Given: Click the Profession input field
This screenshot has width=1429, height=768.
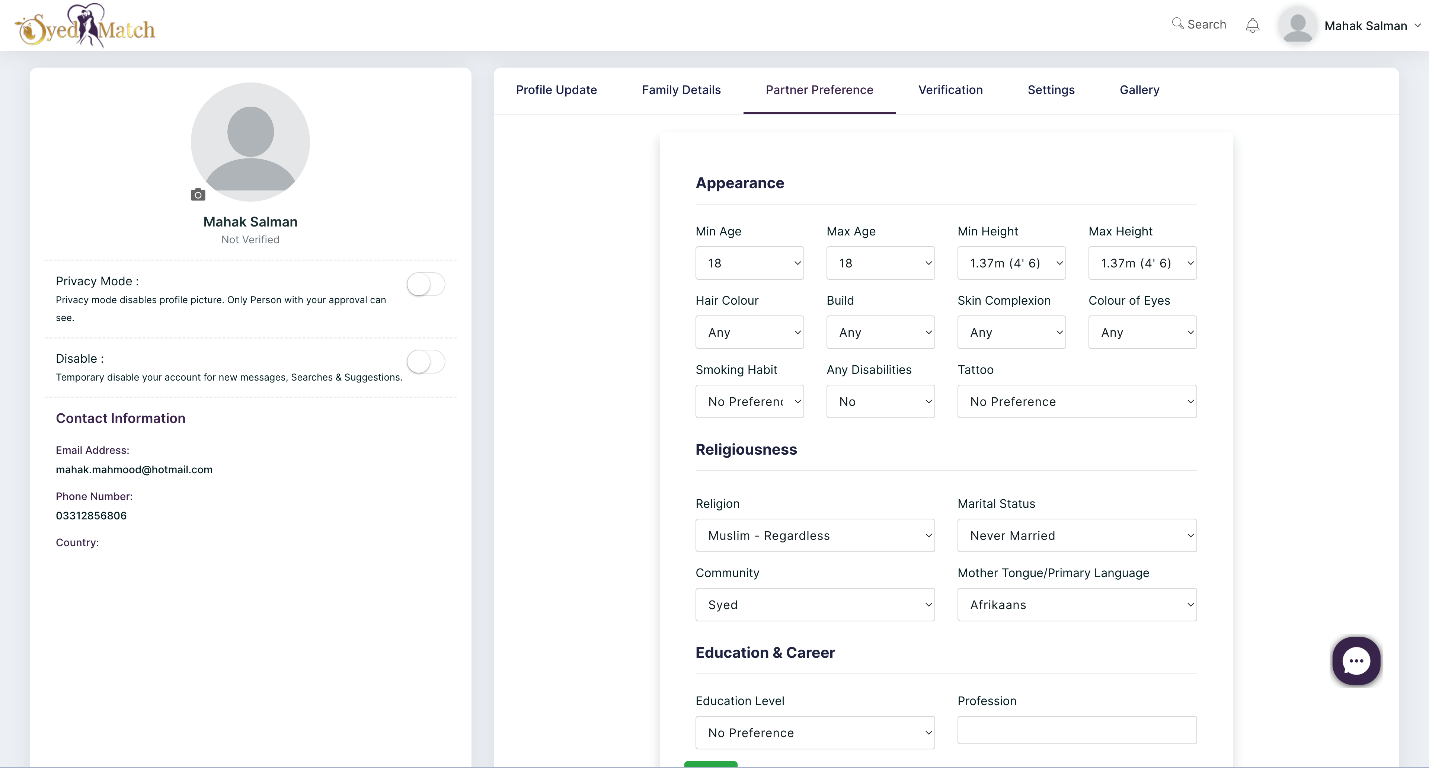Looking at the screenshot, I should point(1077,730).
